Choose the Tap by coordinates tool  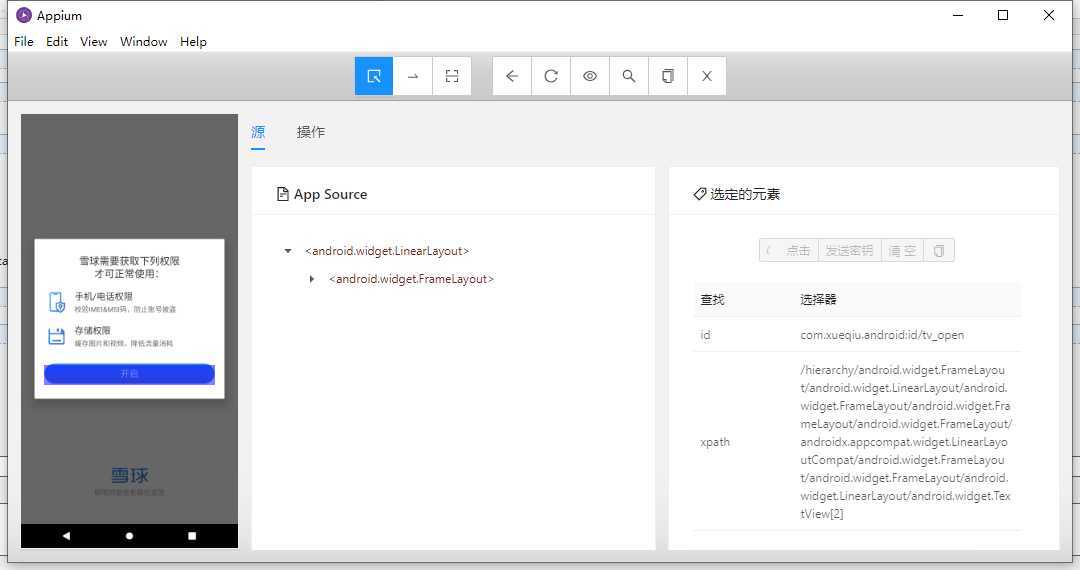pos(452,76)
